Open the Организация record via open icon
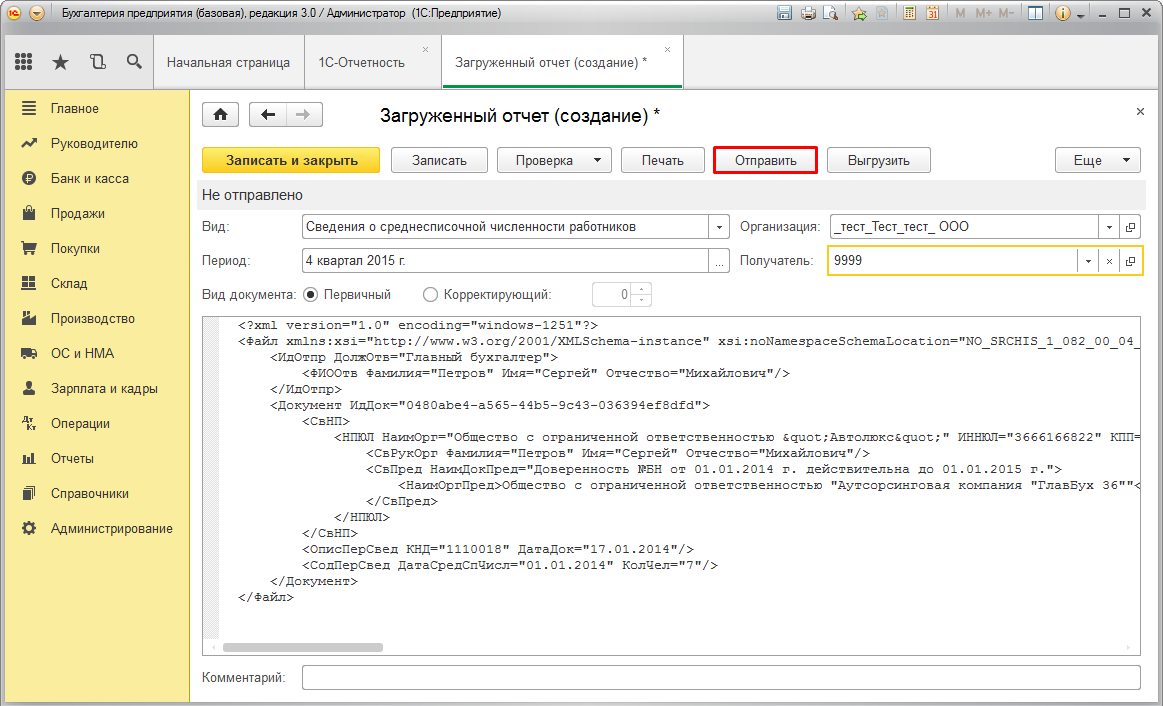 (x=1130, y=227)
